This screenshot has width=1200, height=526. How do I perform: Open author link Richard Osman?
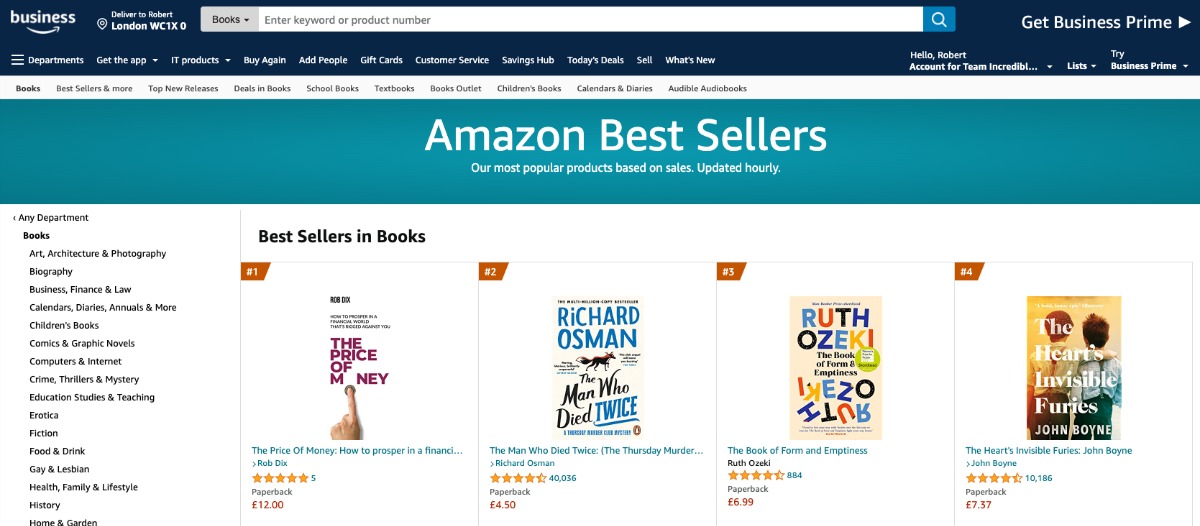526,464
